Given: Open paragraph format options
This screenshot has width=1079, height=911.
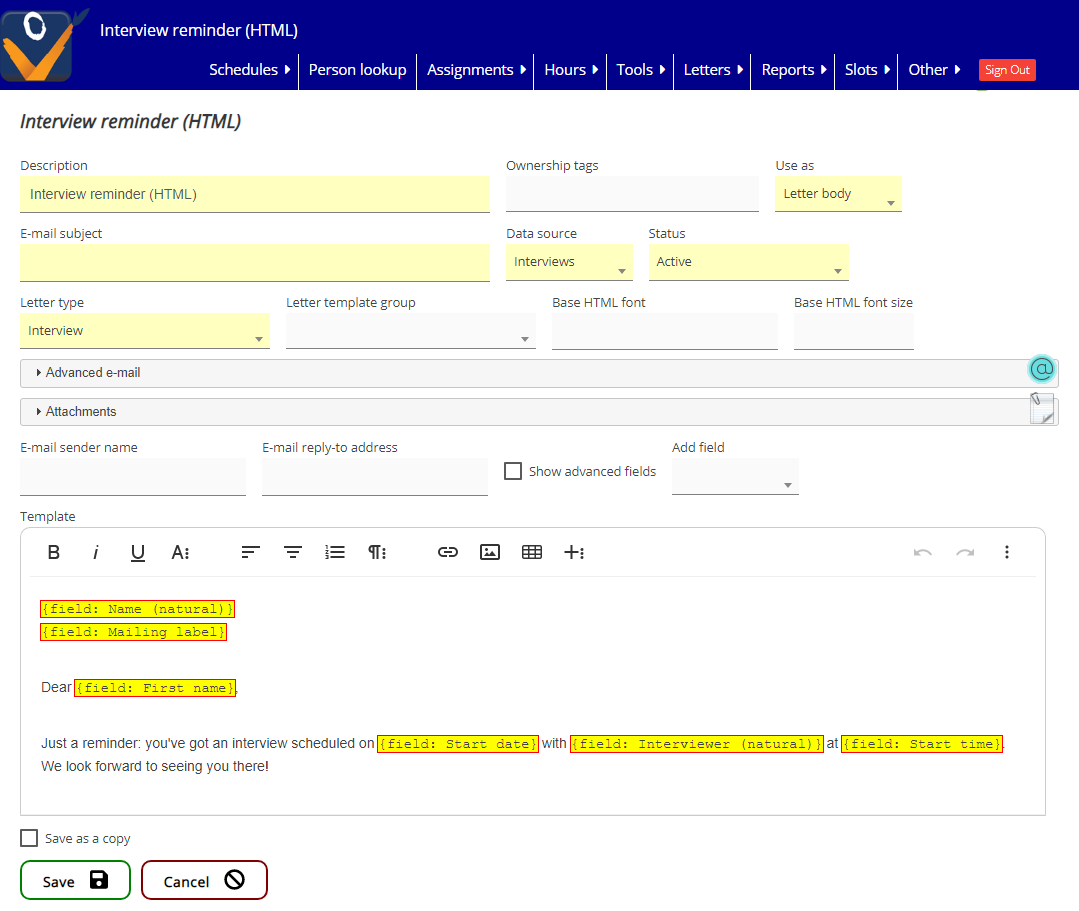Looking at the screenshot, I should pos(377,553).
